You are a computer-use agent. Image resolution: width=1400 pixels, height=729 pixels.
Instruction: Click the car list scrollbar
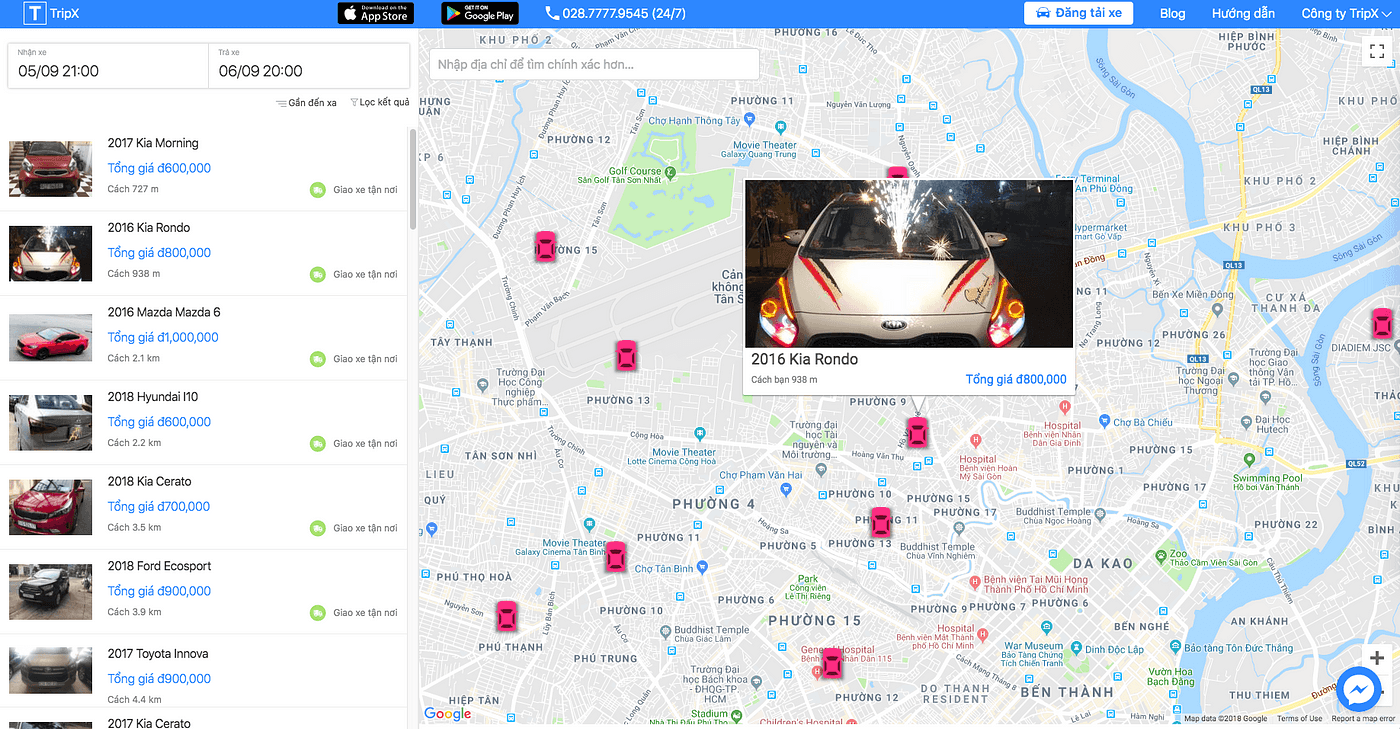(413, 179)
